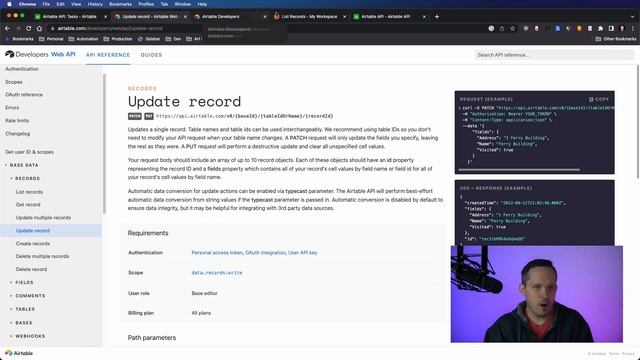Expand the Comments section
Screen dimensions: 640x360
(x=28, y=296)
